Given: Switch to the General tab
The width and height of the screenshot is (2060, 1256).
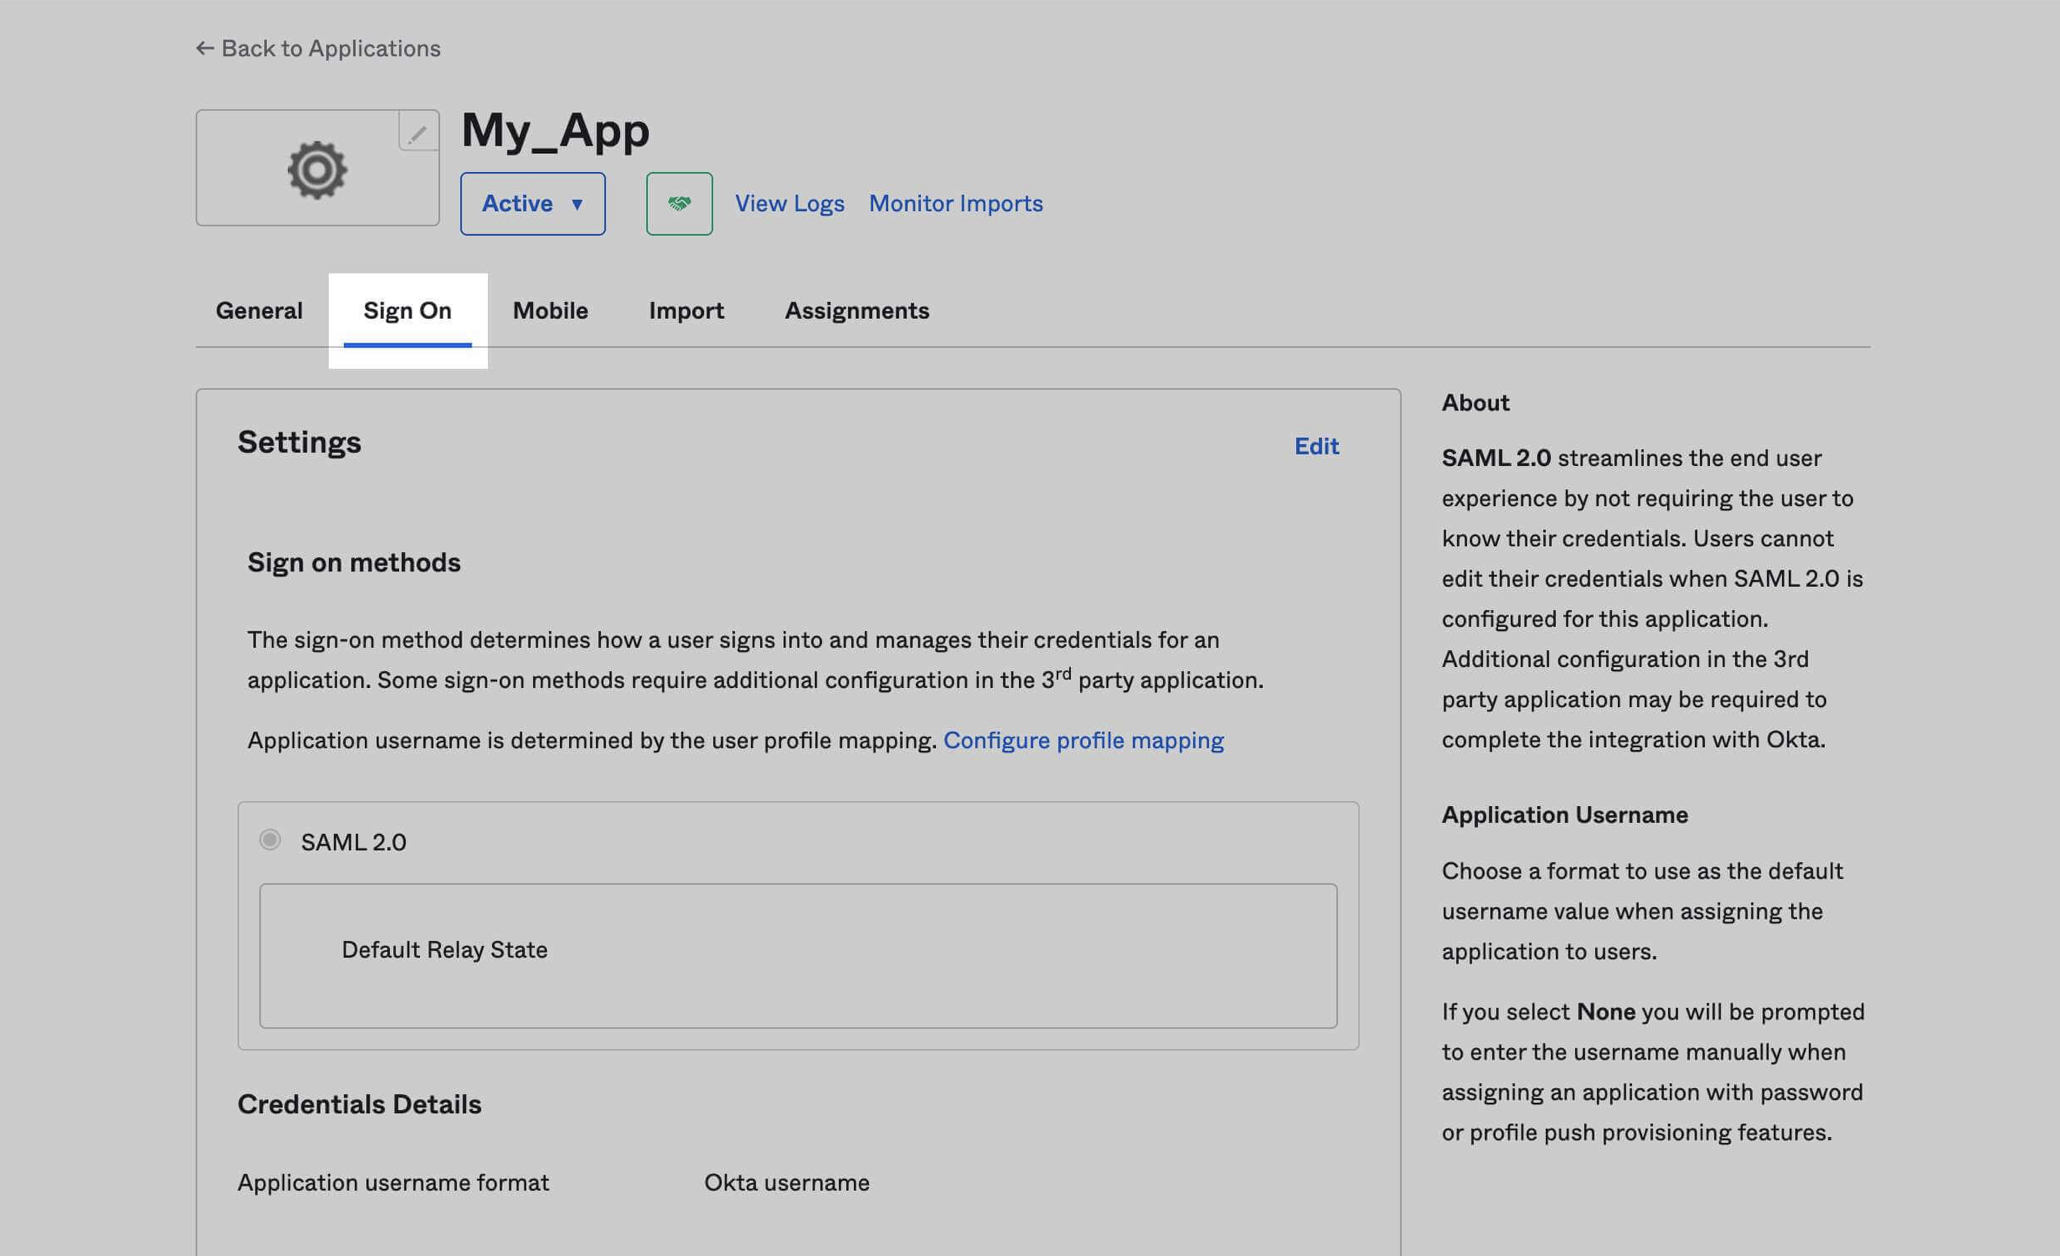Looking at the screenshot, I should pos(259,310).
